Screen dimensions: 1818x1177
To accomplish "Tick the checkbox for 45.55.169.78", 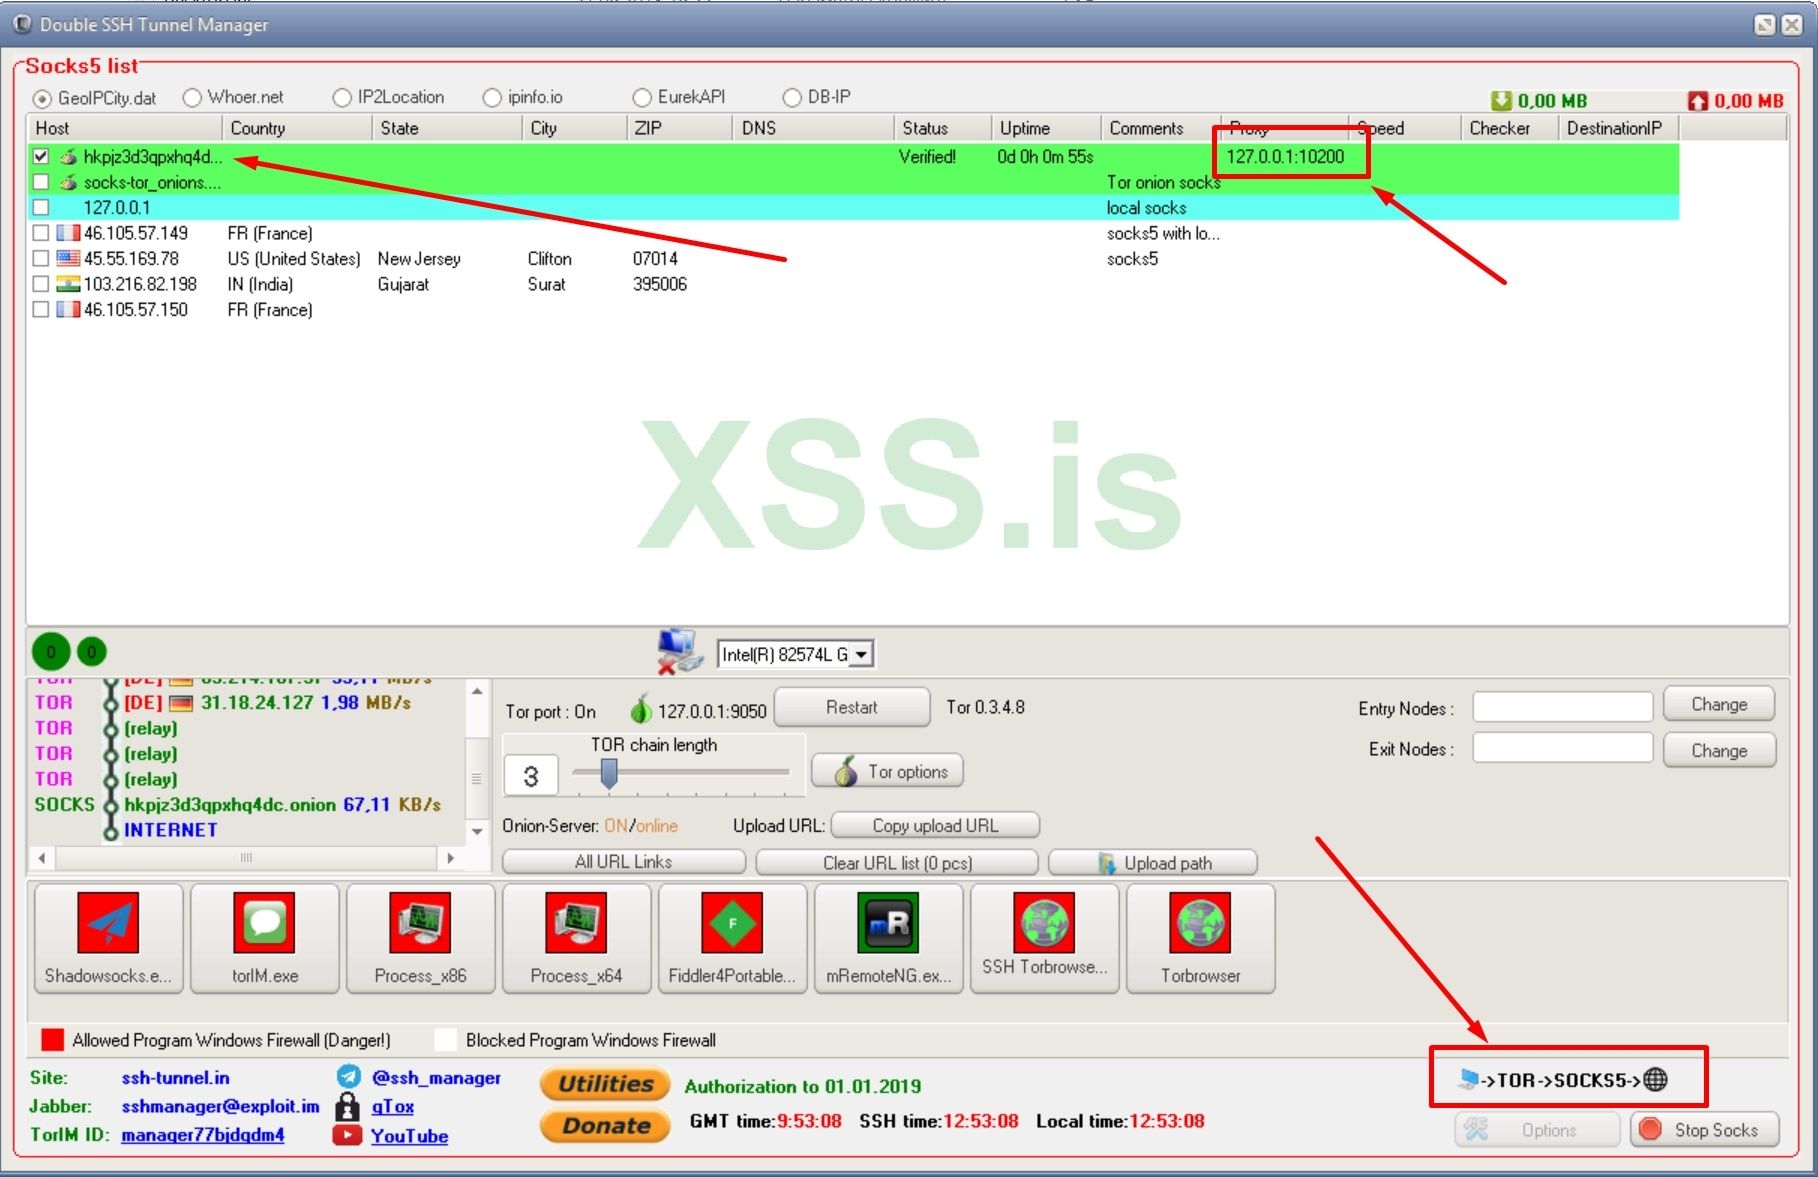I will pyautogui.click(x=41, y=258).
